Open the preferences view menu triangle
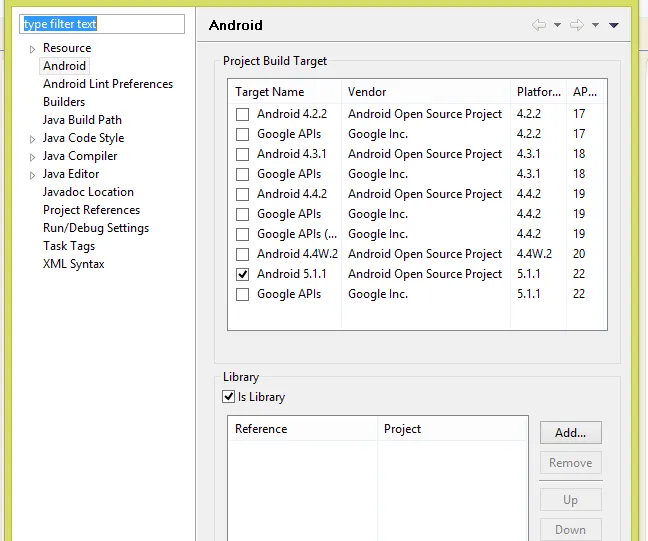 pos(614,25)
